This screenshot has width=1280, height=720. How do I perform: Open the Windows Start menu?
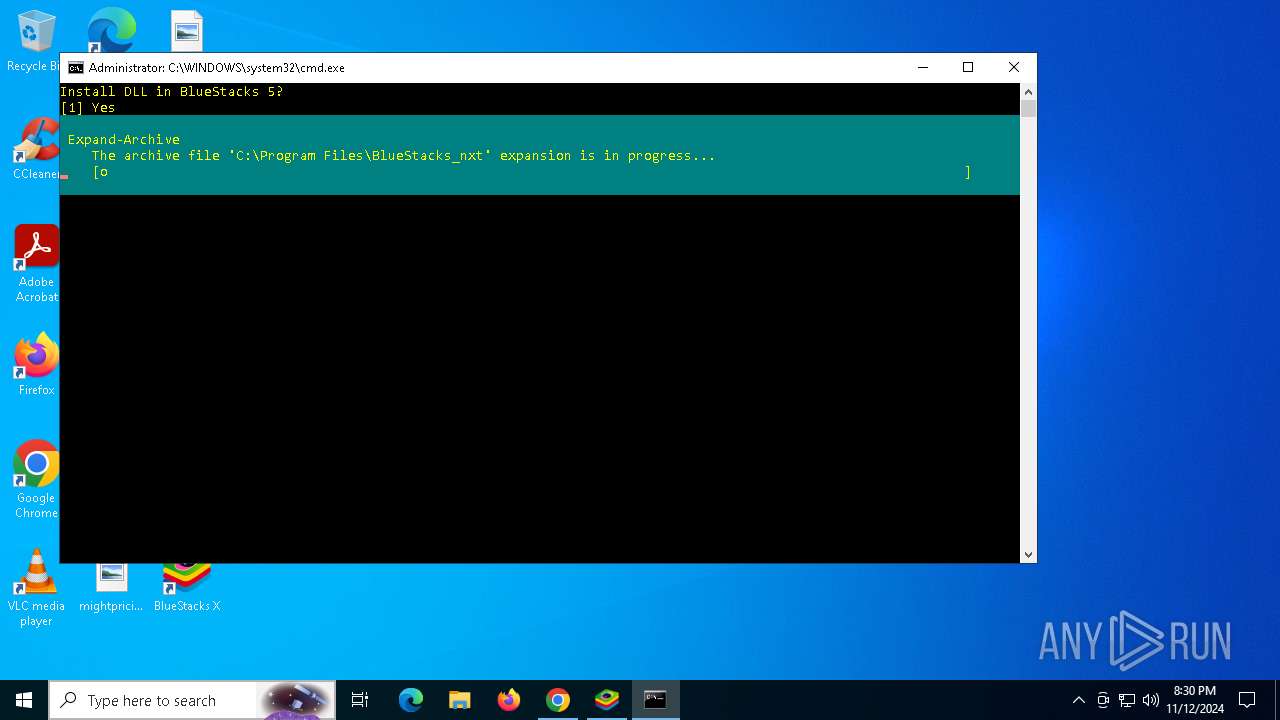pyautogui.click(x=24, y=700)
